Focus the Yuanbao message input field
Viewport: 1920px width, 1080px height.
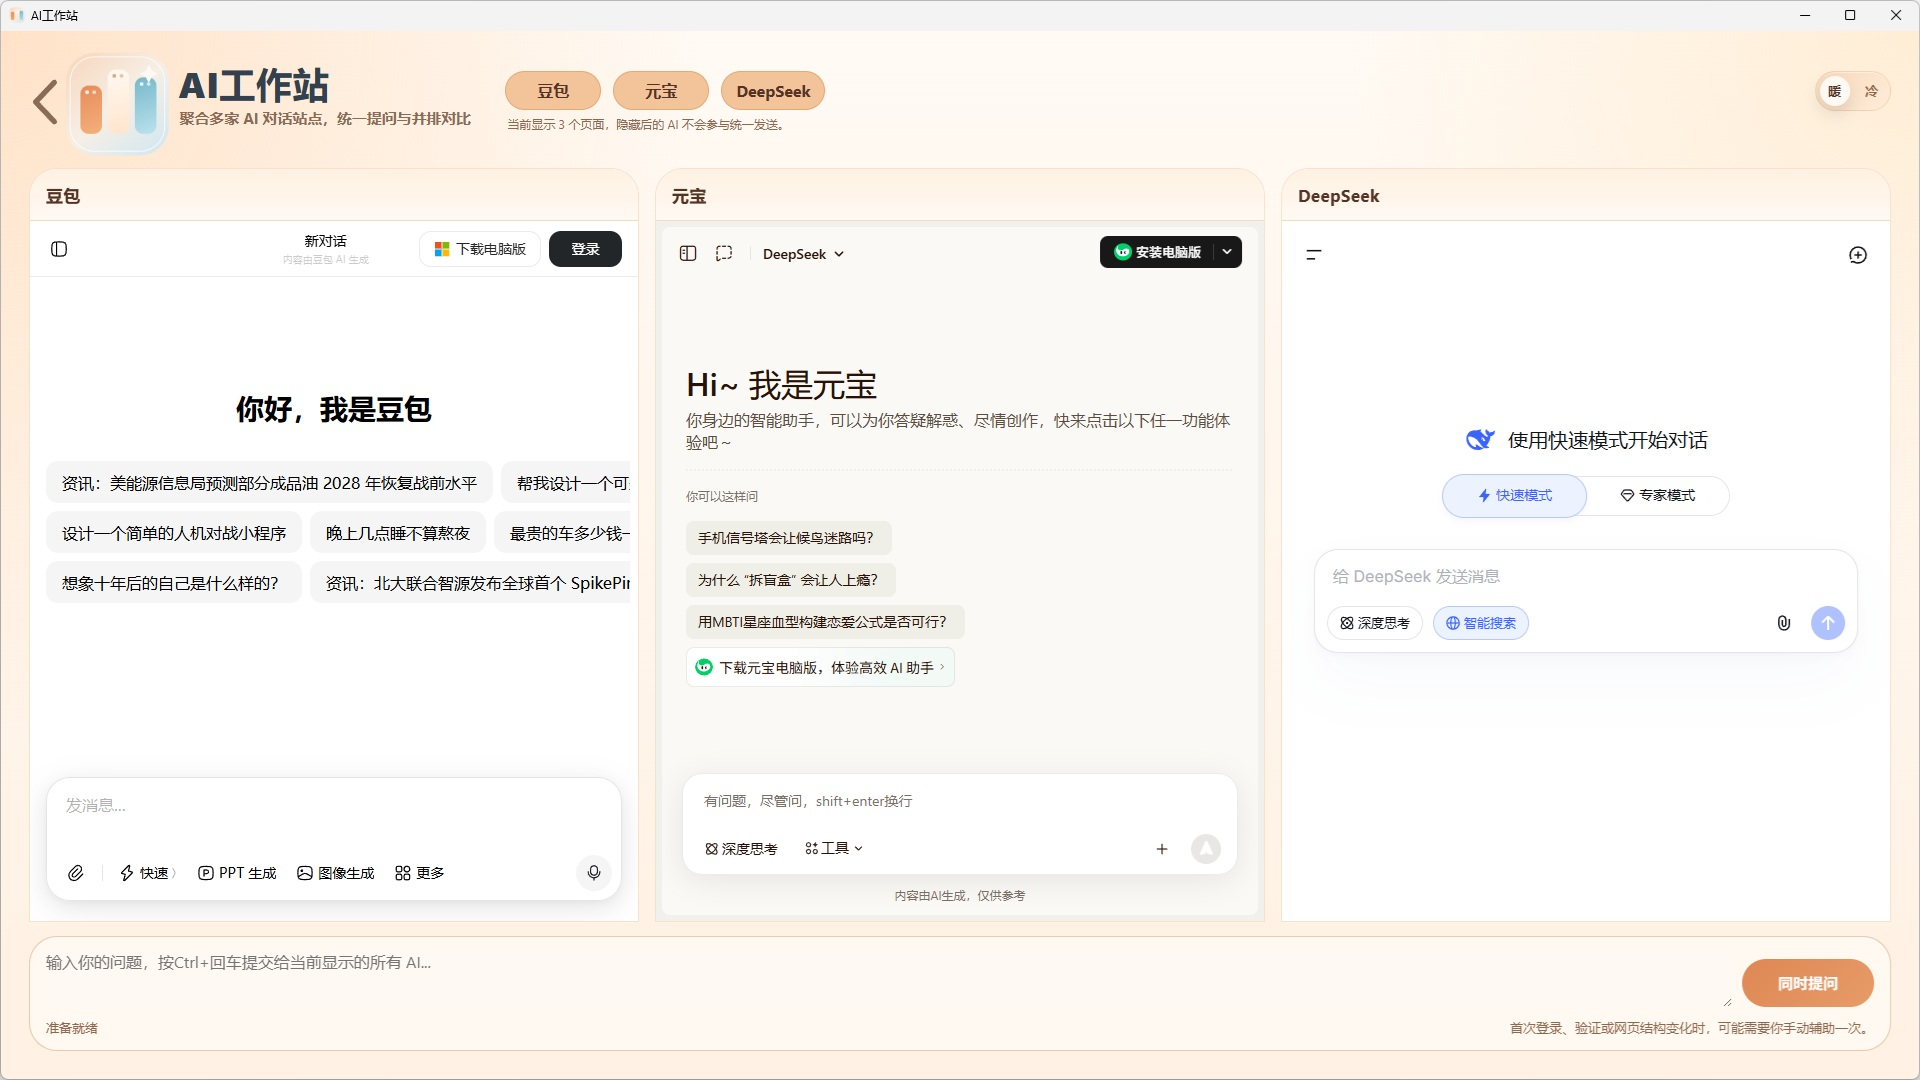958,801
